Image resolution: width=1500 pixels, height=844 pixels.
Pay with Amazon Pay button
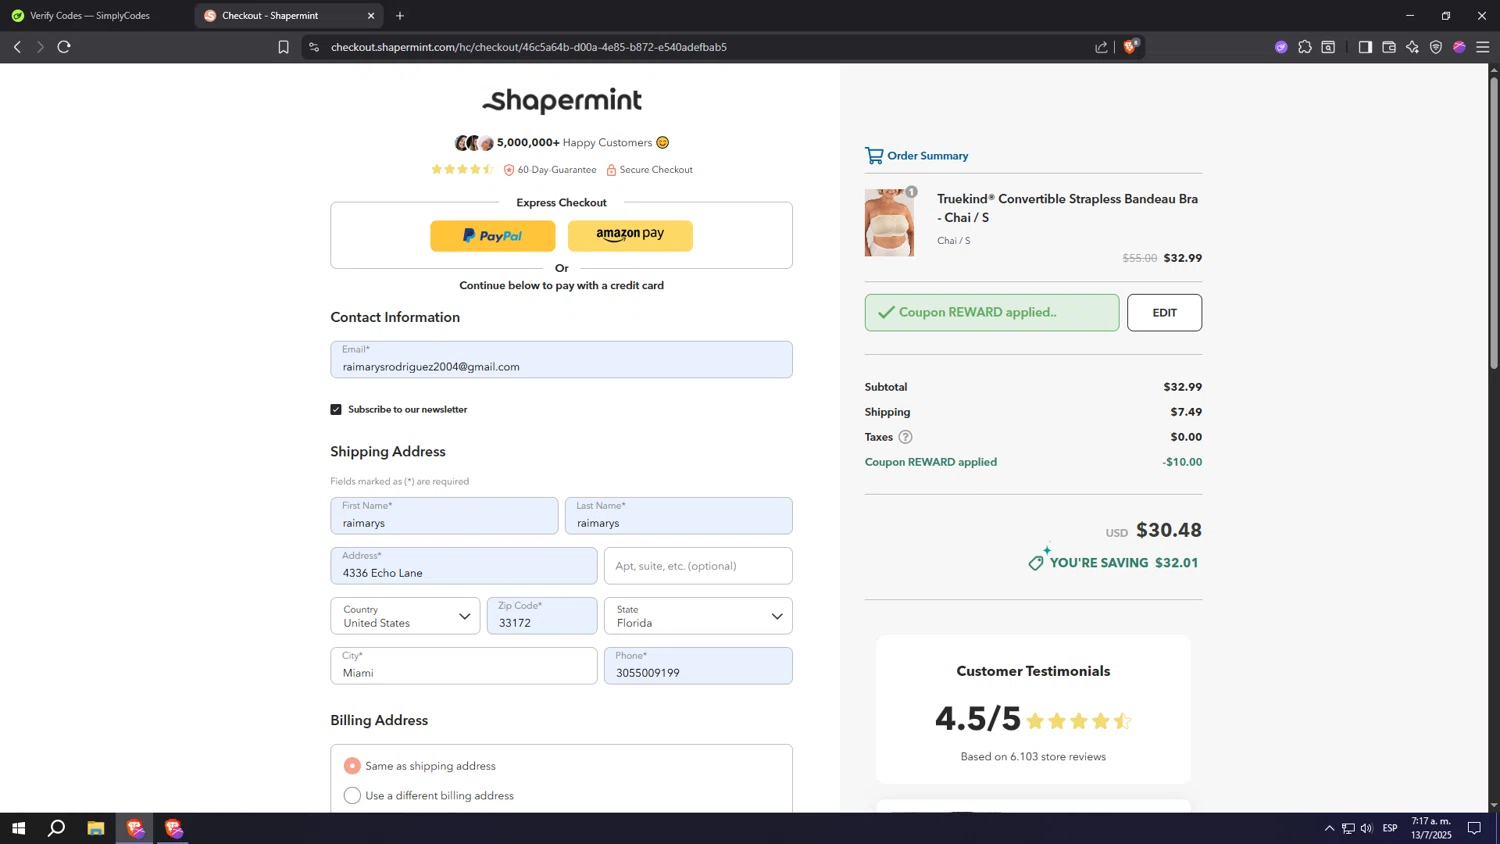(630, 236)
